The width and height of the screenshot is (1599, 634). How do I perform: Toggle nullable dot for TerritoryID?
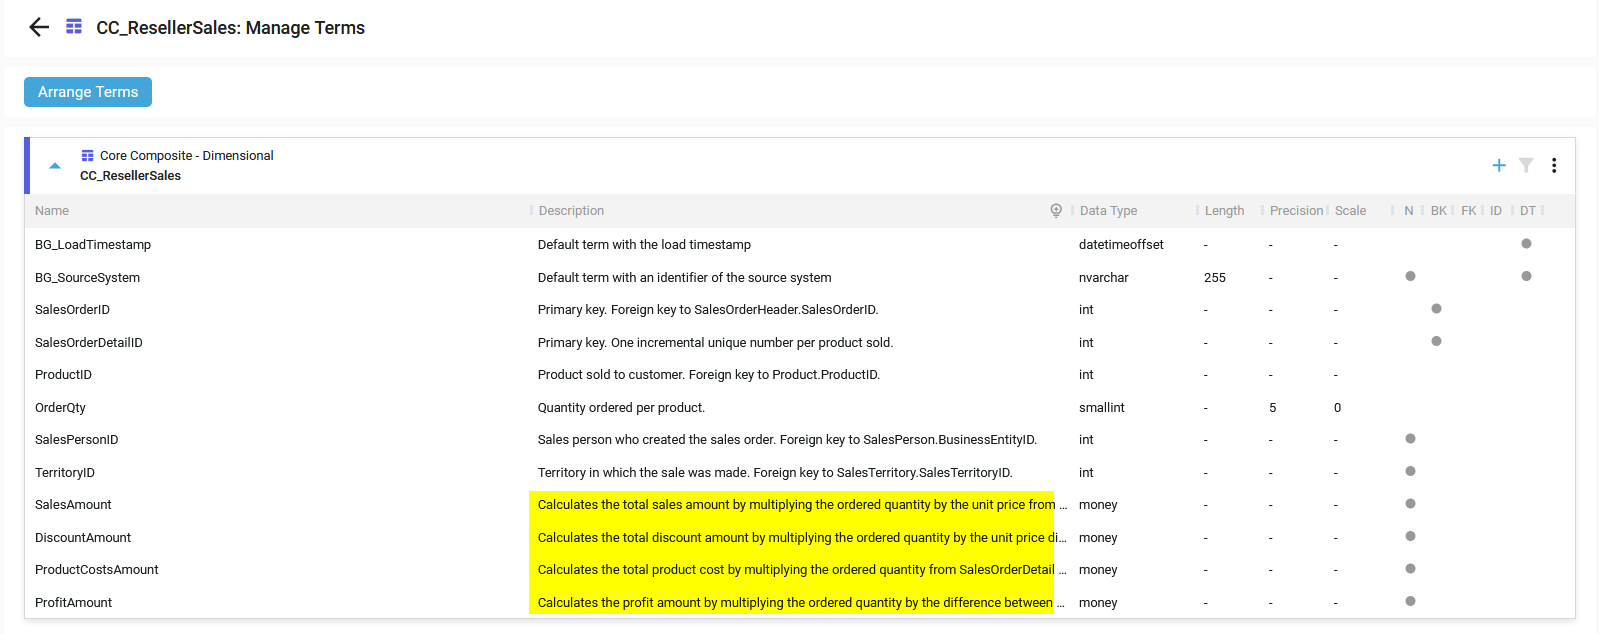1410,471
